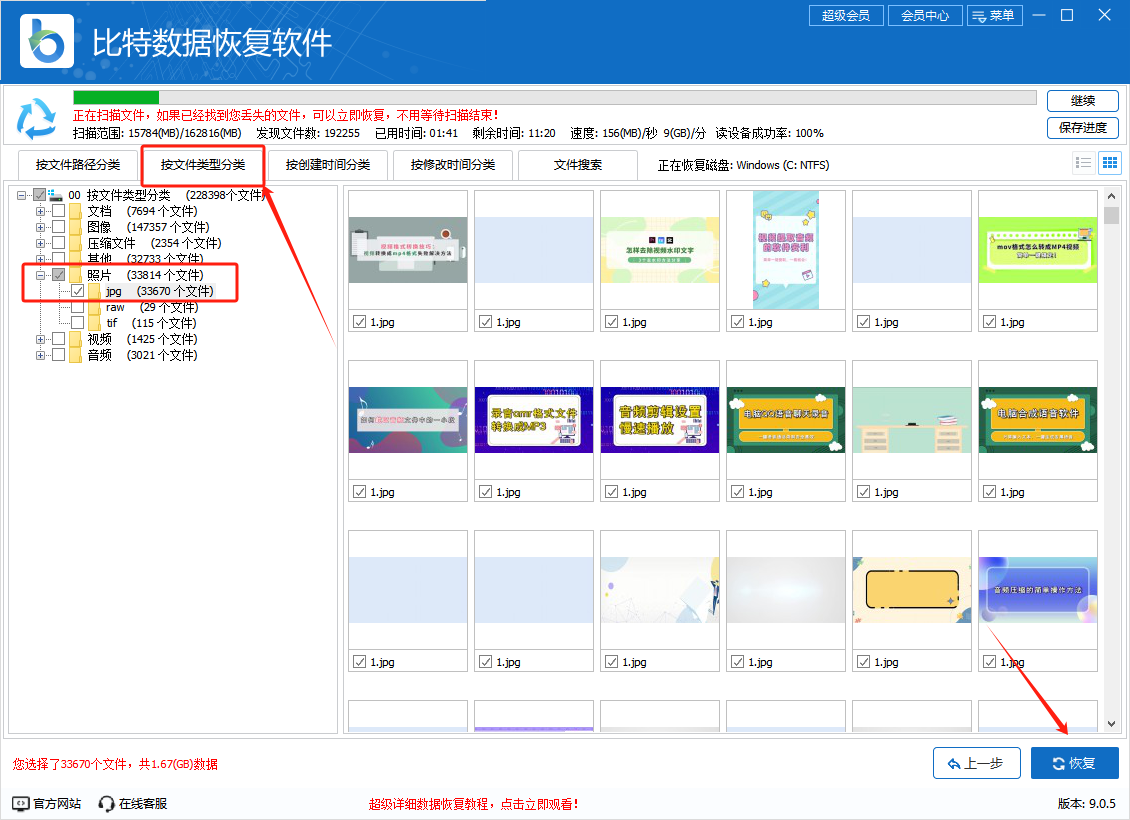Viewport: 1130px width, 820px height.
Task: Open the 文件搜索 tab
Action: 578,165
